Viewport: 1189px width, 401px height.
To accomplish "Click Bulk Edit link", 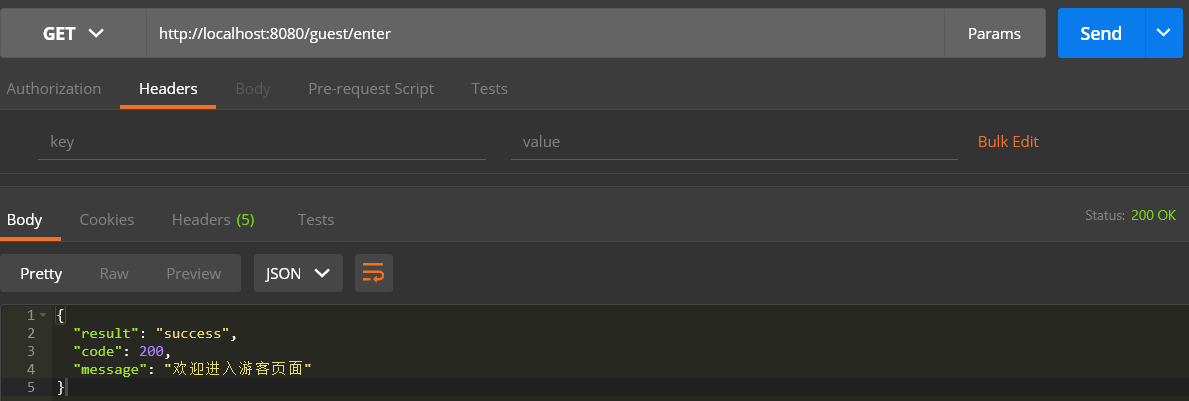I will [x=1008, y=141].
